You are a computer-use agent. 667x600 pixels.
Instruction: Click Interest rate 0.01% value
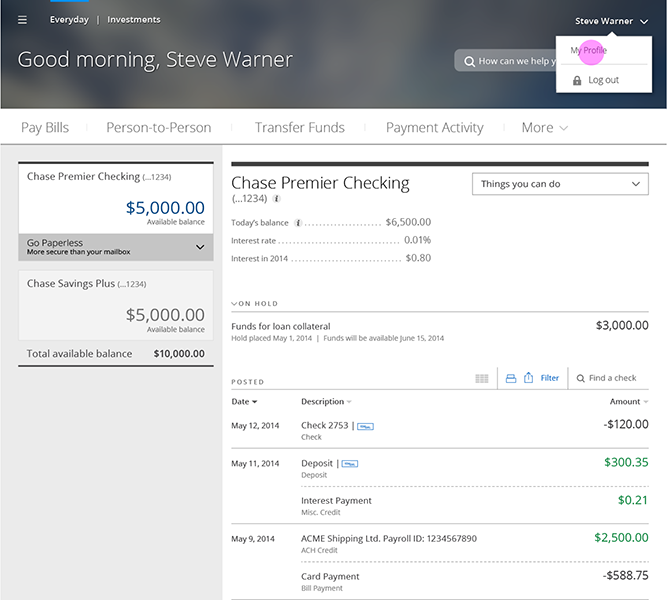tap(417, 240)
